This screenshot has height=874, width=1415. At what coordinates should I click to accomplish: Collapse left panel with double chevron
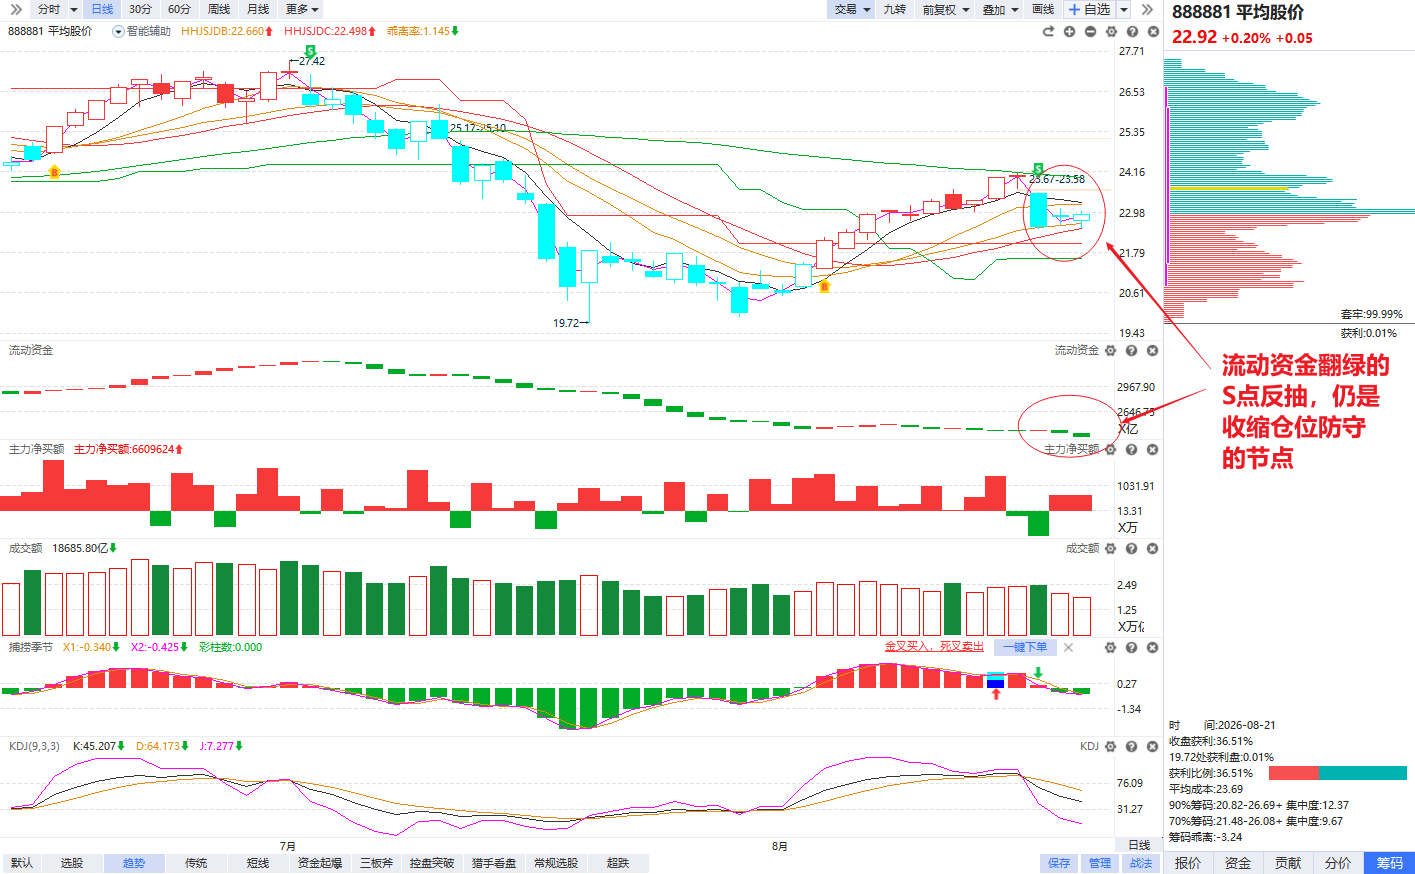click(15, 9)
